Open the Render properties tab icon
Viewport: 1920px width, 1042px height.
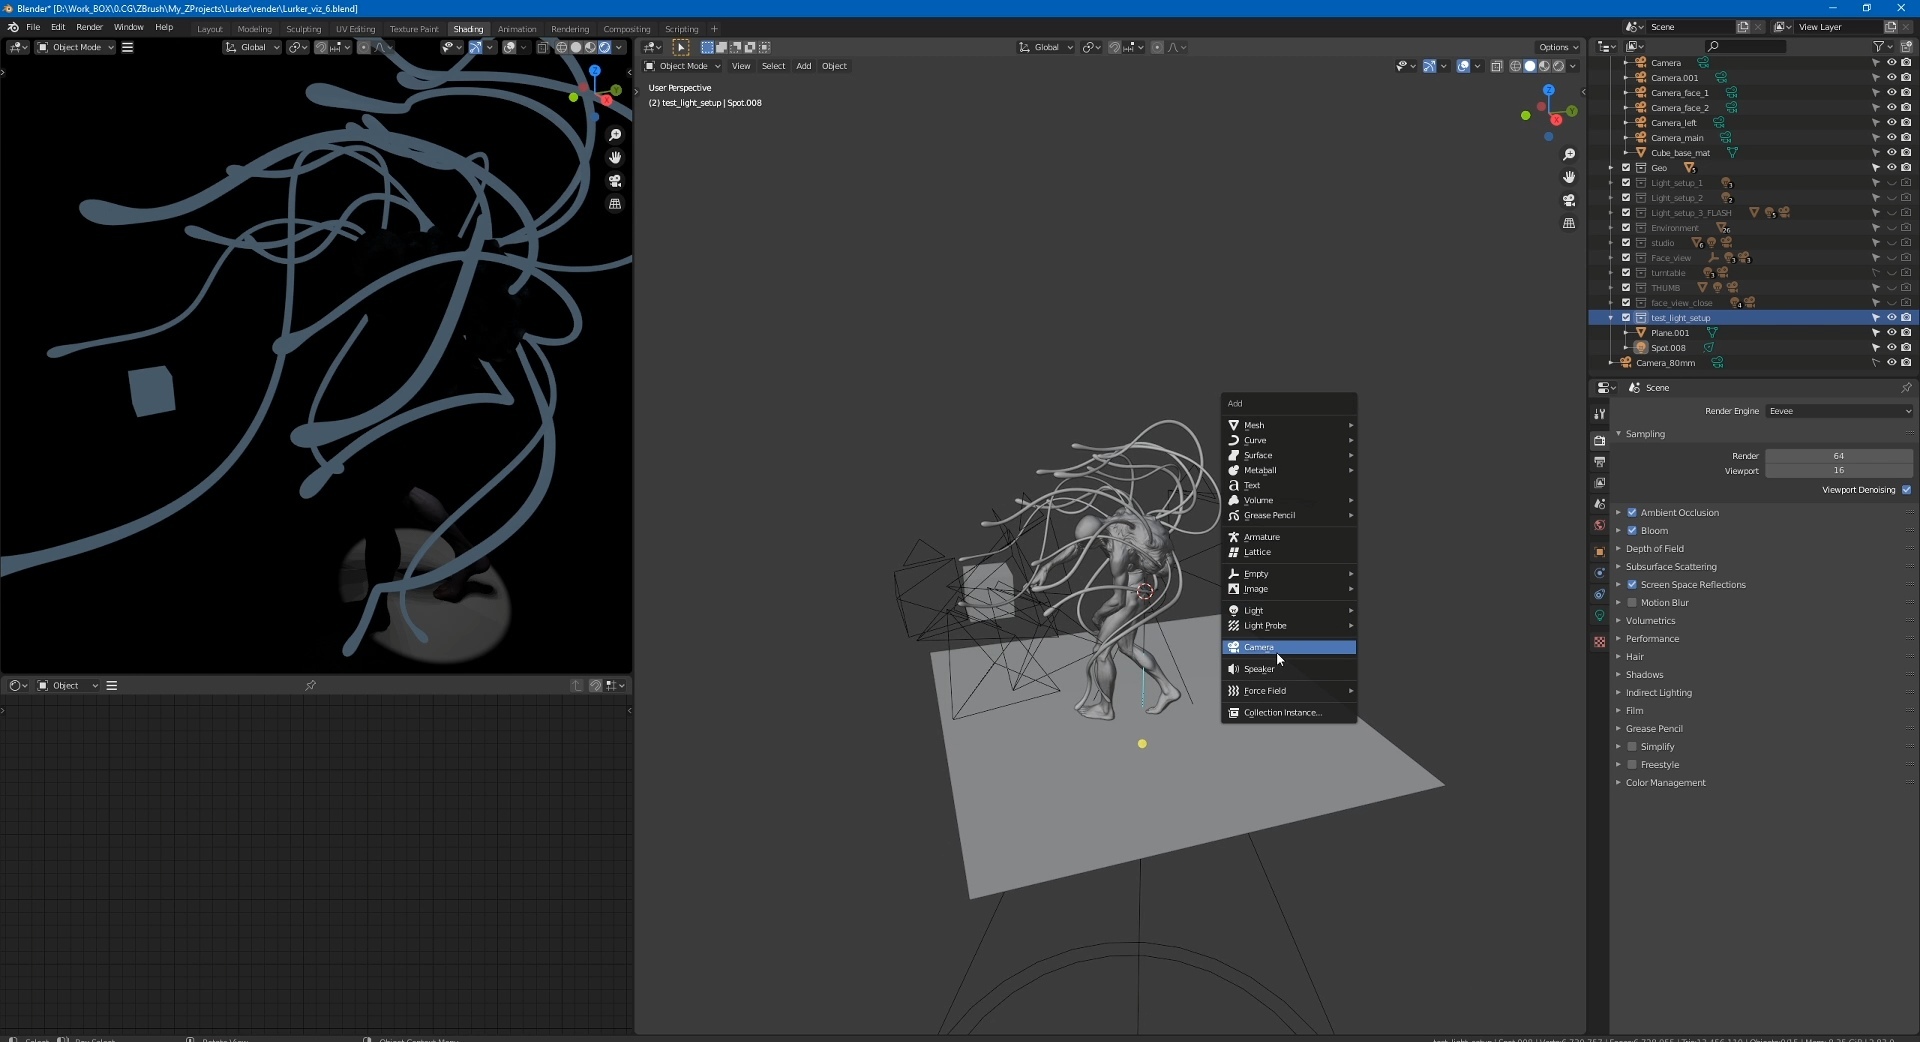click(1599, 441)
